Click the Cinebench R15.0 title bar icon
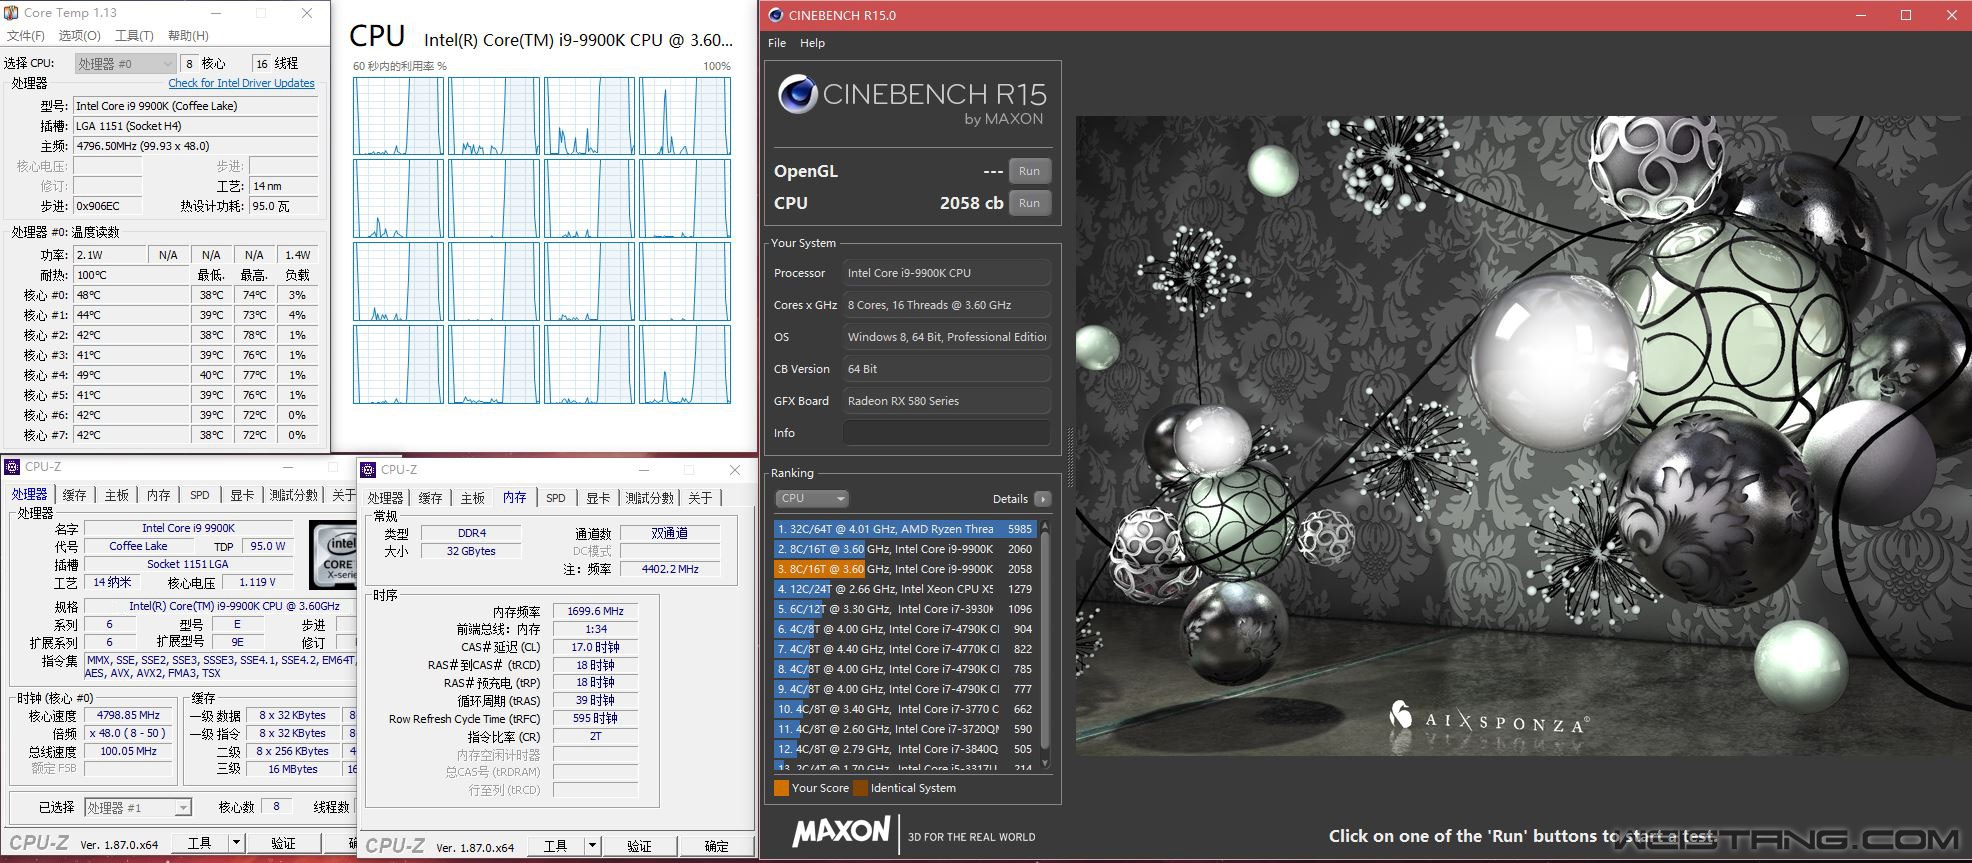 [776, 15]
